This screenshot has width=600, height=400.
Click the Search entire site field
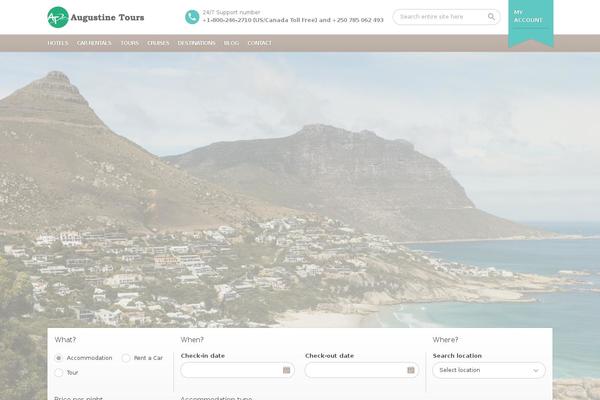[x=446, y=17]
